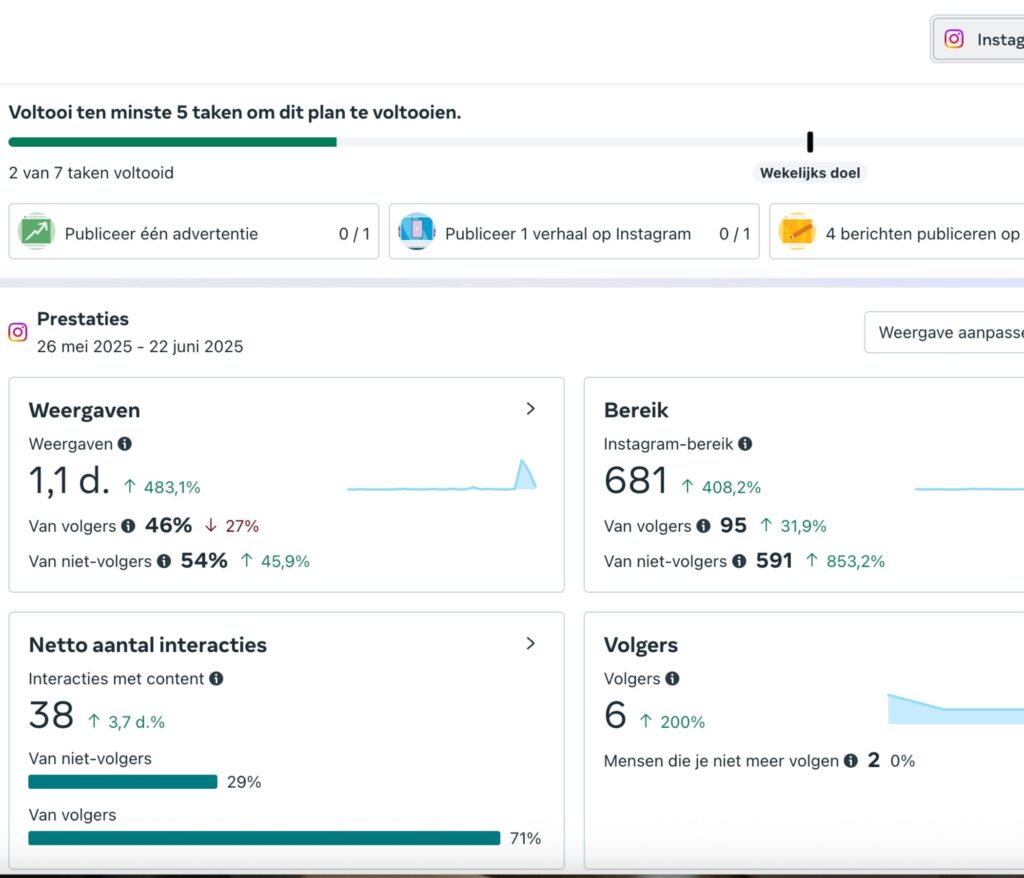Click the info icon beside Volgers label
This screenshot has width=1024, height=878.
[x=672, y=679]
